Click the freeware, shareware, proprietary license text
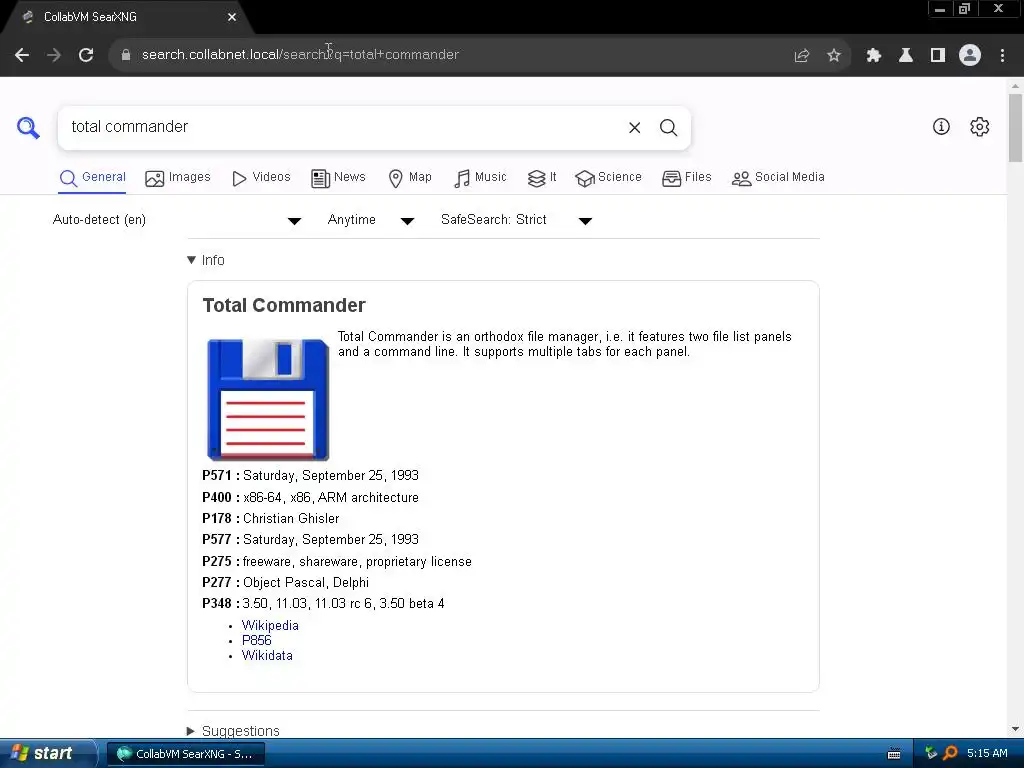This screenshot has width=1024, height=768. pos(357,562)
